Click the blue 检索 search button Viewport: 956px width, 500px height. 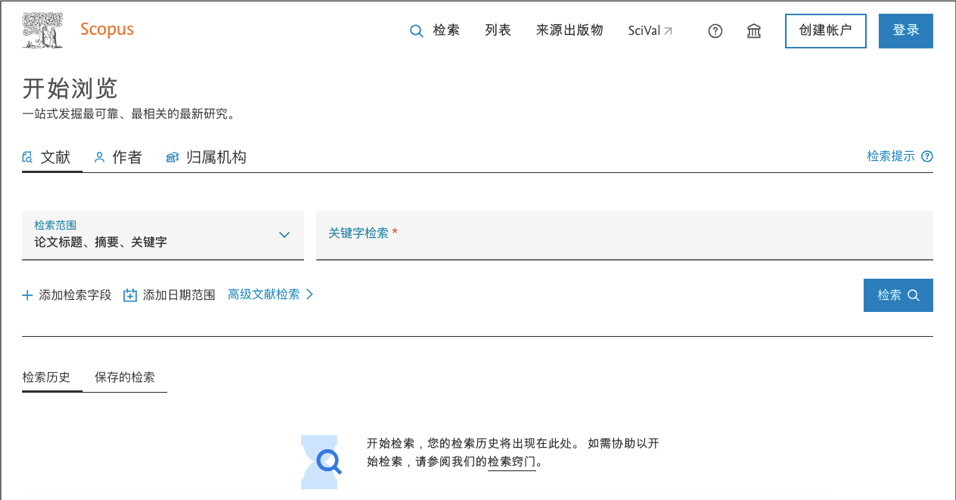pos(897,295)
